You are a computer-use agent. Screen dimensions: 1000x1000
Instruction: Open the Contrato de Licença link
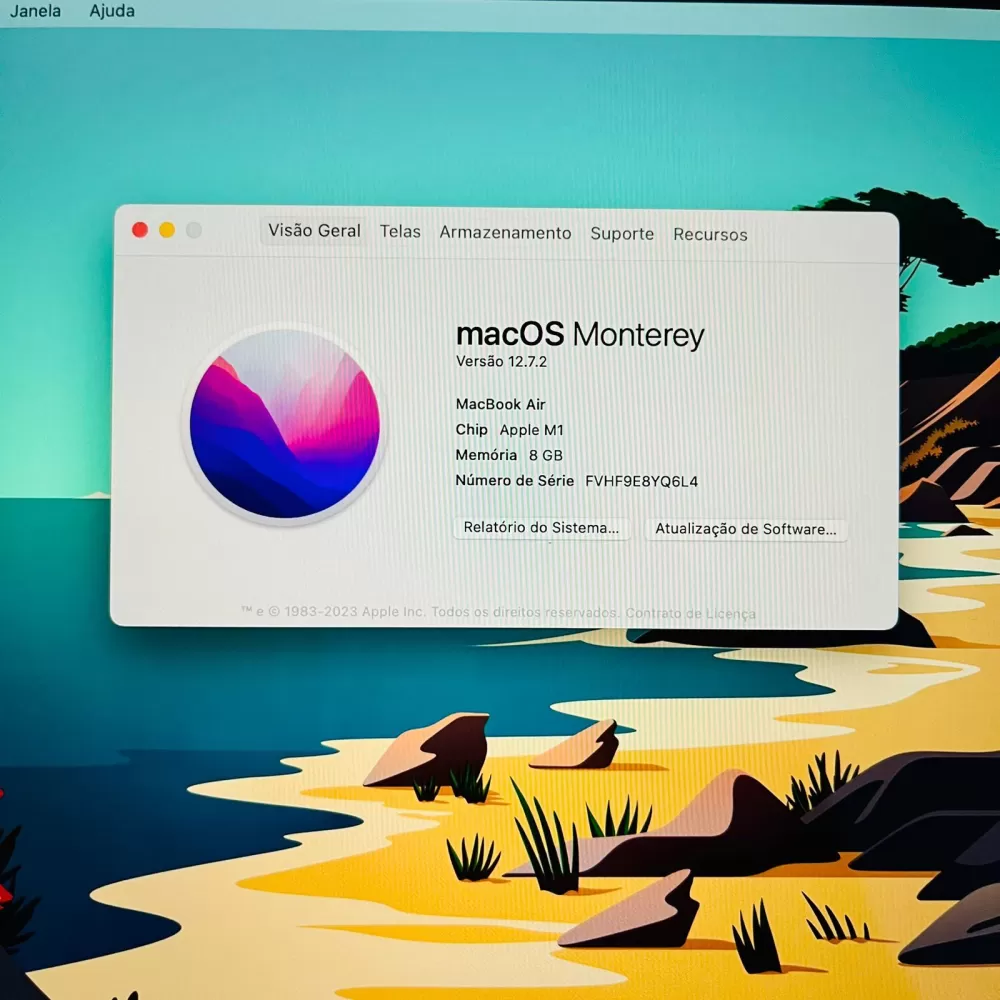click(690, 614)
